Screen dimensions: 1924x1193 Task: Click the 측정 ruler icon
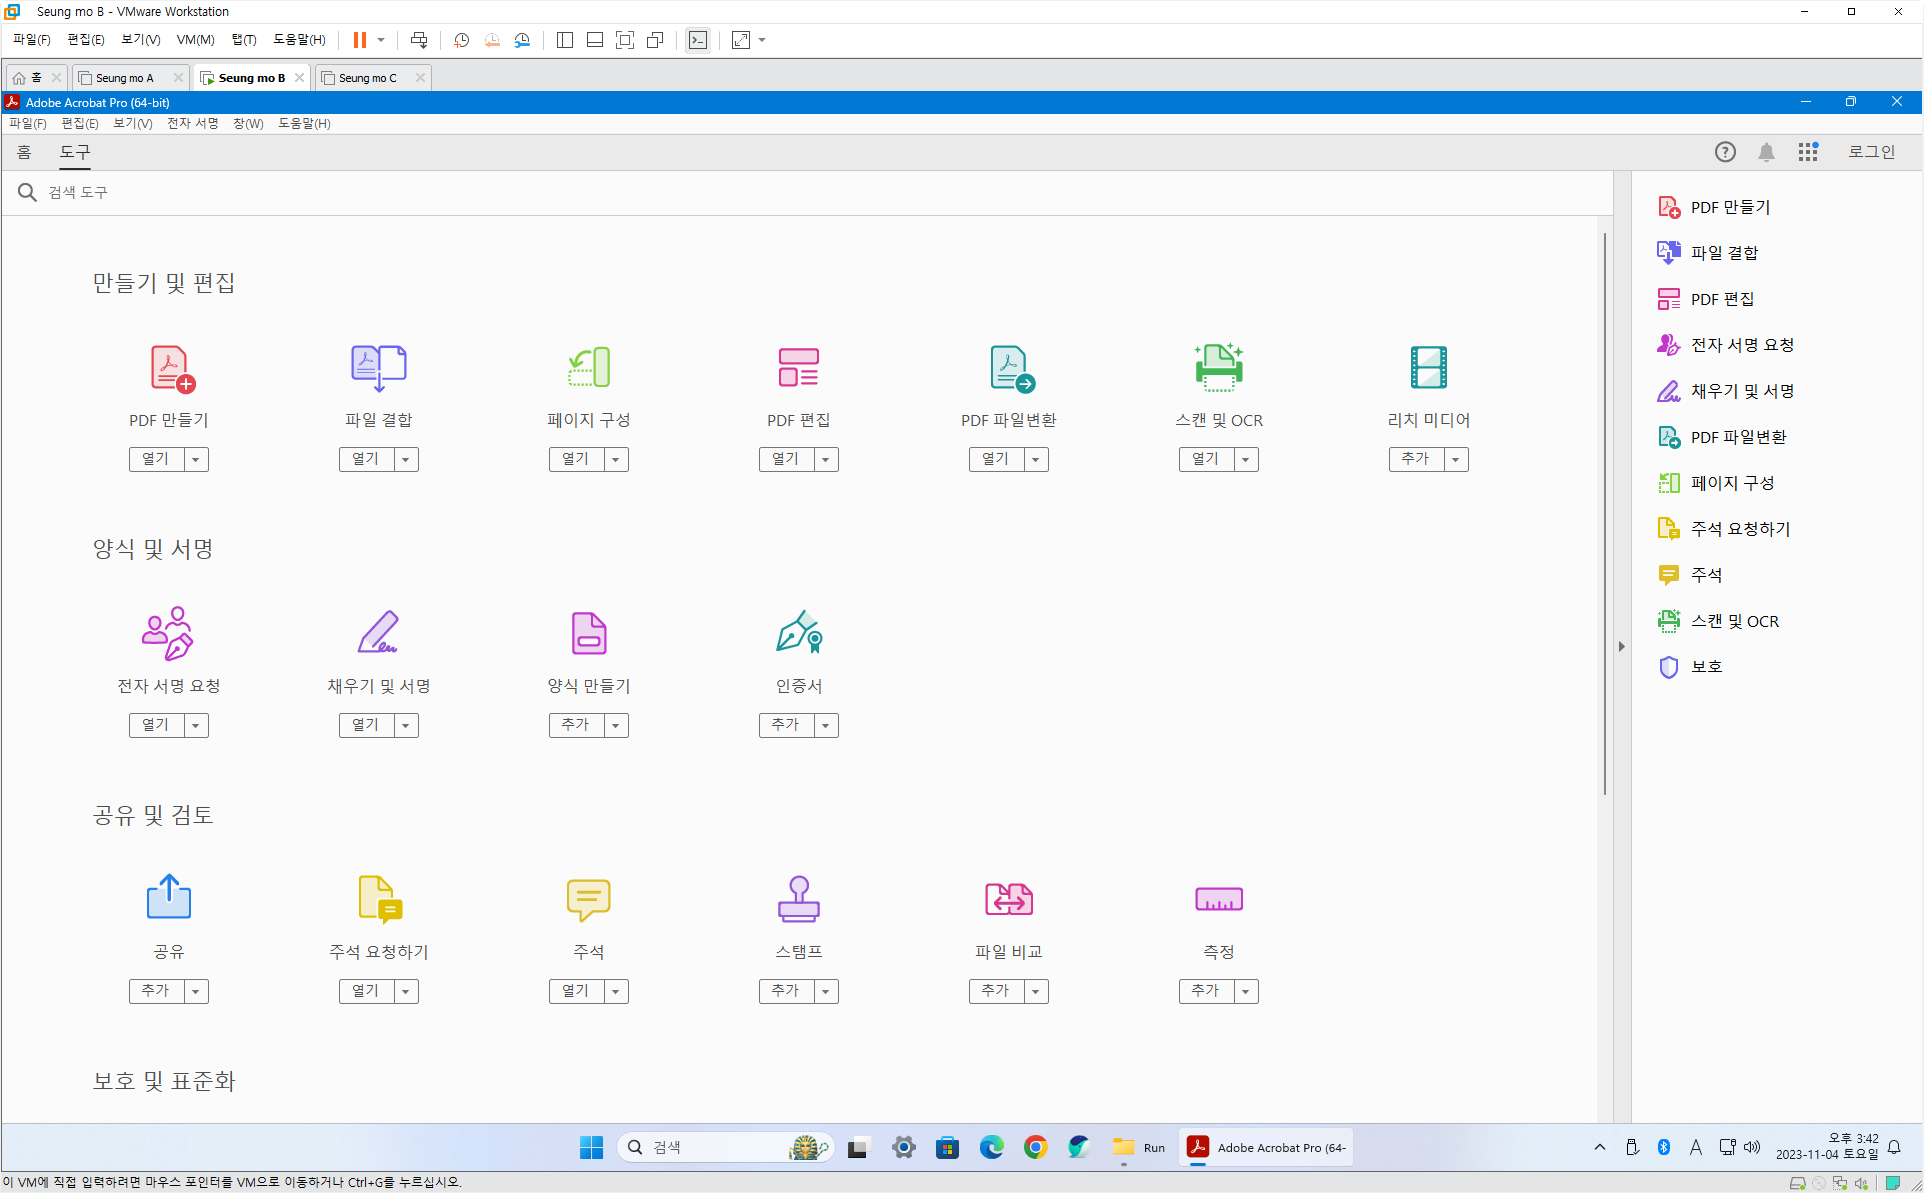tap(1218, 899)
